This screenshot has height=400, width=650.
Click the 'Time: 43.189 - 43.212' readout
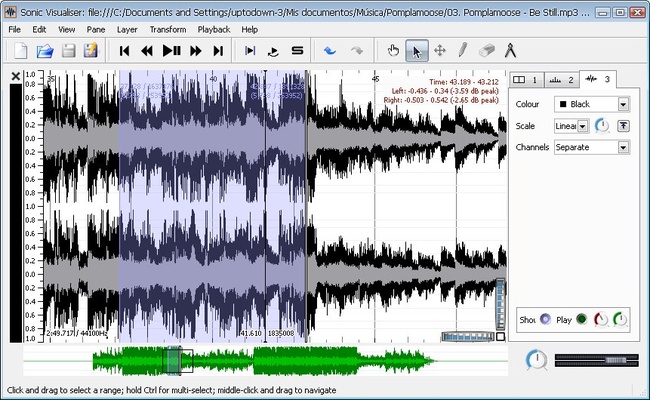[x=463, y=82]
